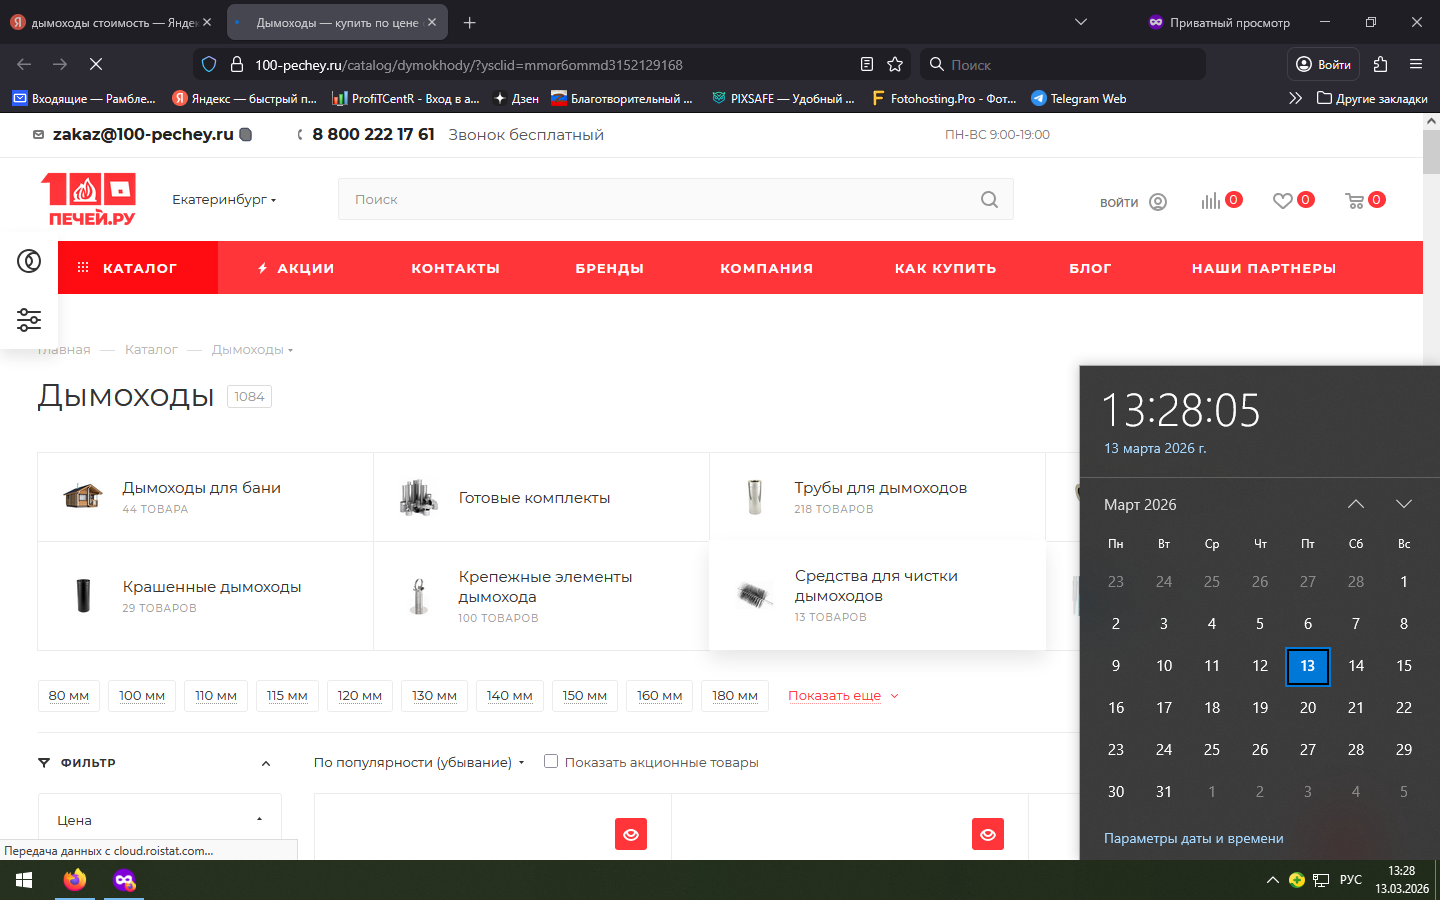
Task: Open the КОНТАКТЫ menu item
Action: (455, 268)
